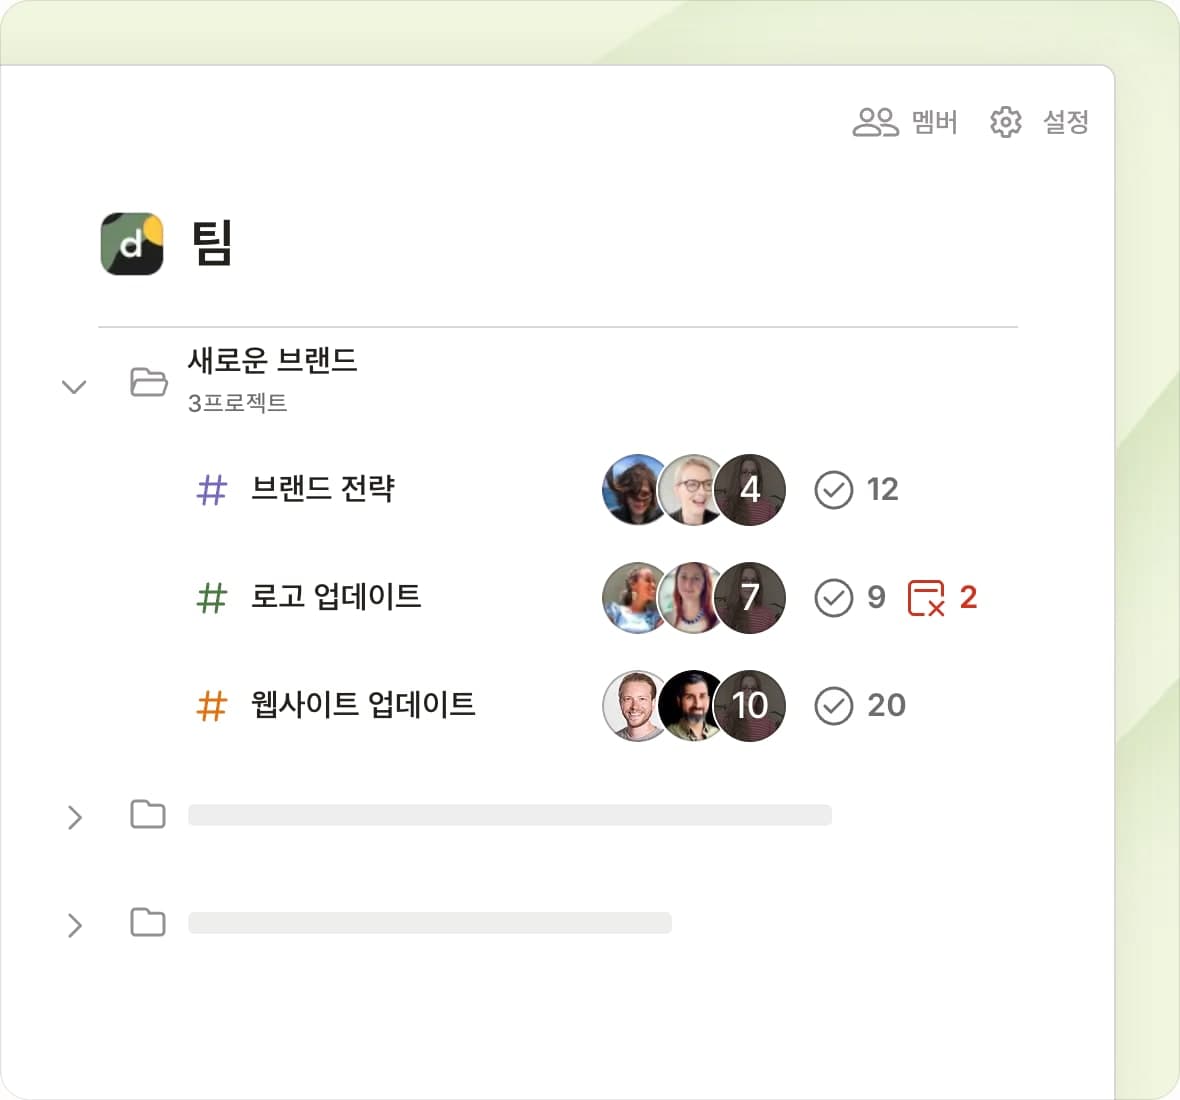The width and height of the screenshot is (1180, 1100).
Task: Open the 로고 업데이트 project
Action: click(335, 597)
